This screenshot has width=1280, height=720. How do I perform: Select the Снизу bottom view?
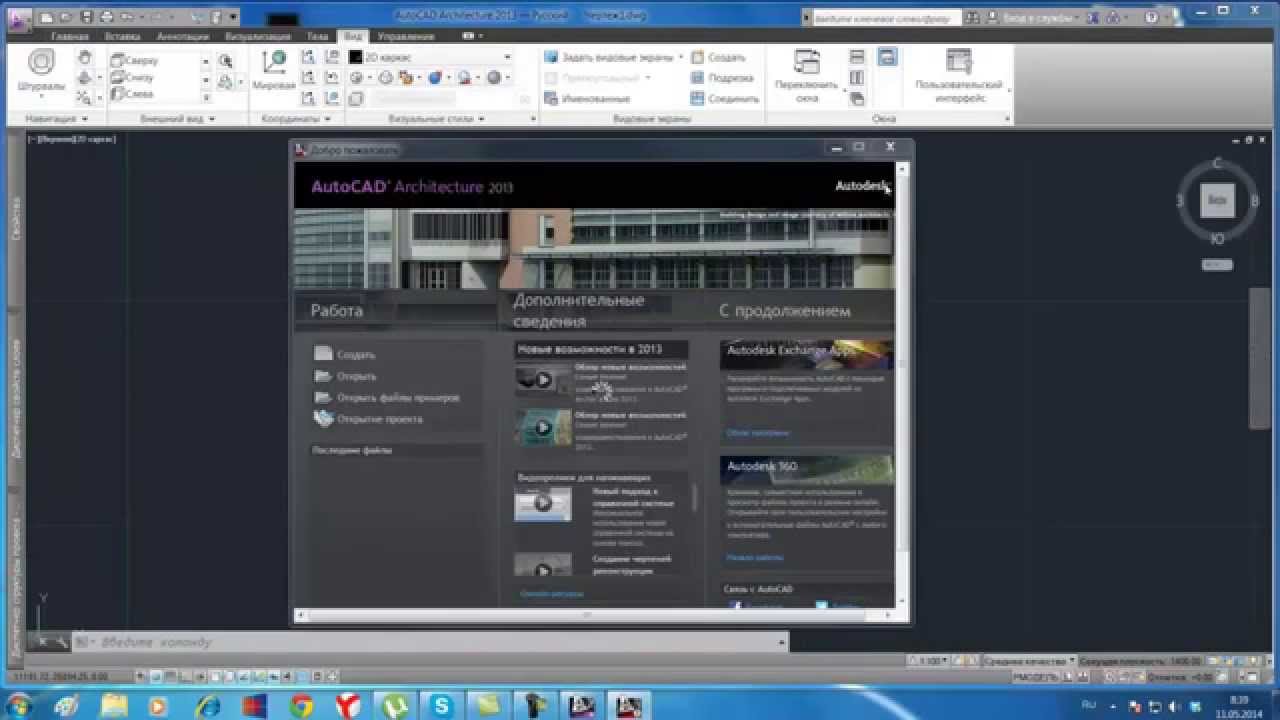pos(134,77)
